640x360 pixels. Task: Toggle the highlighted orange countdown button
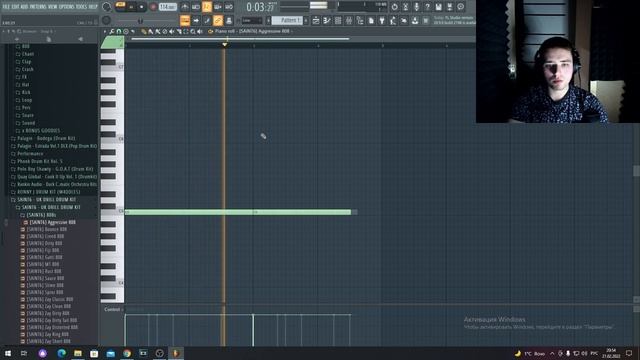[207, 7]
